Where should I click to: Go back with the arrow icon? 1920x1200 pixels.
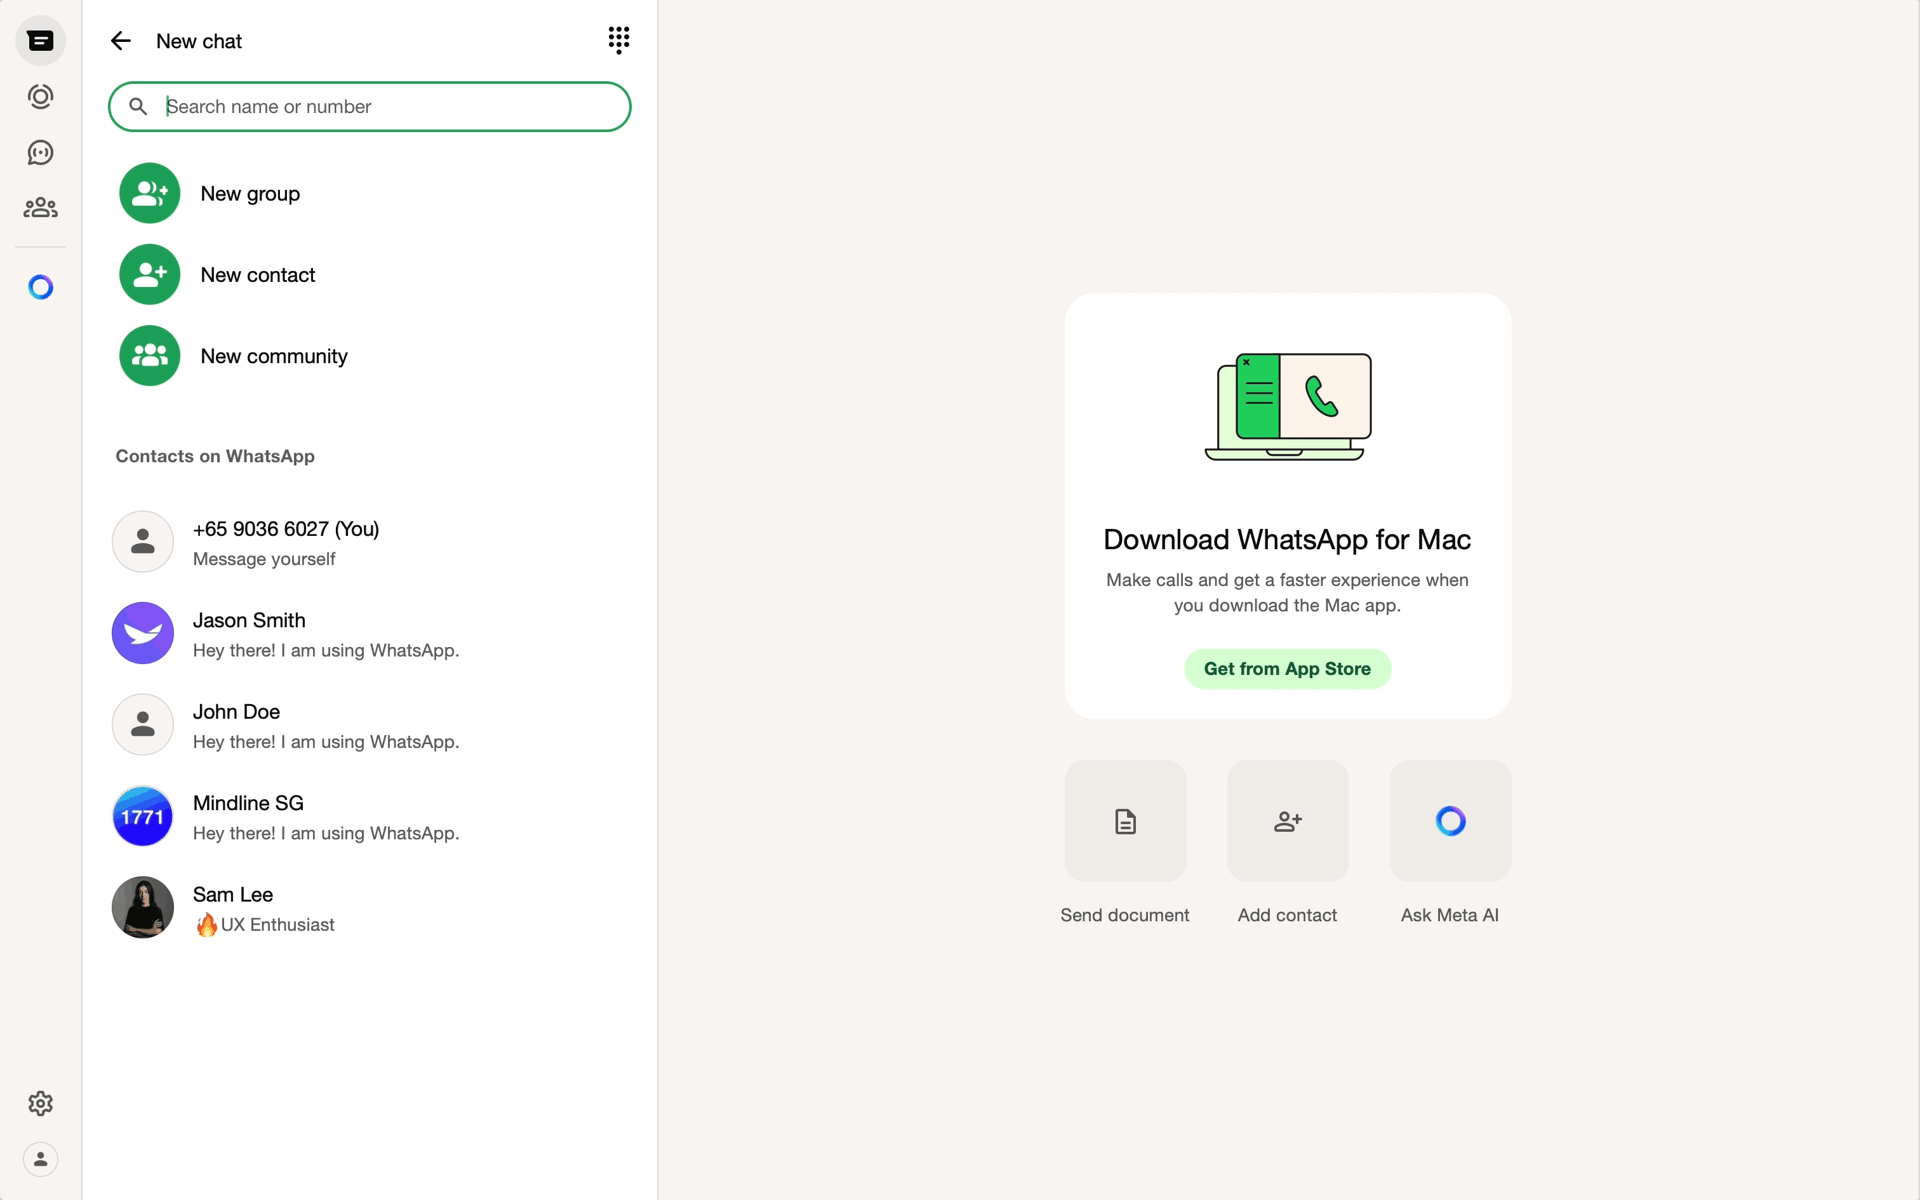[x=121, y=41]
